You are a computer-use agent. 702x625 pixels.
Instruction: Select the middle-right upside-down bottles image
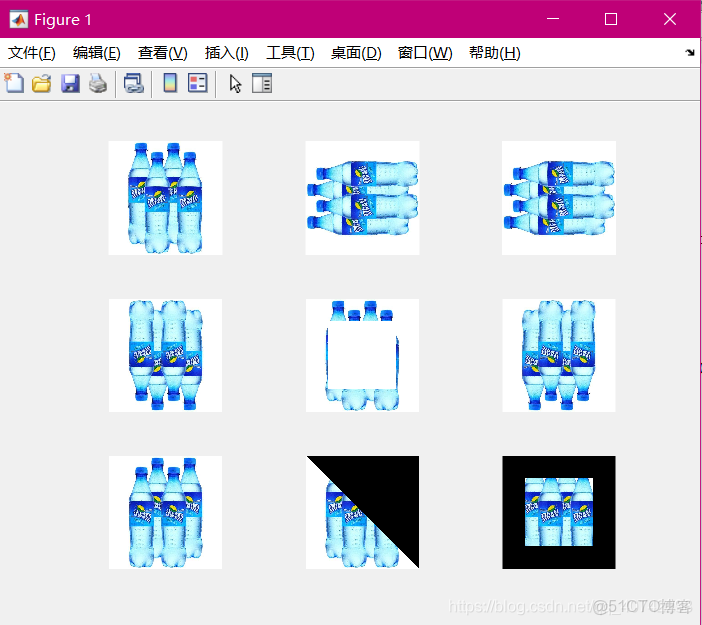pos(559,355)
